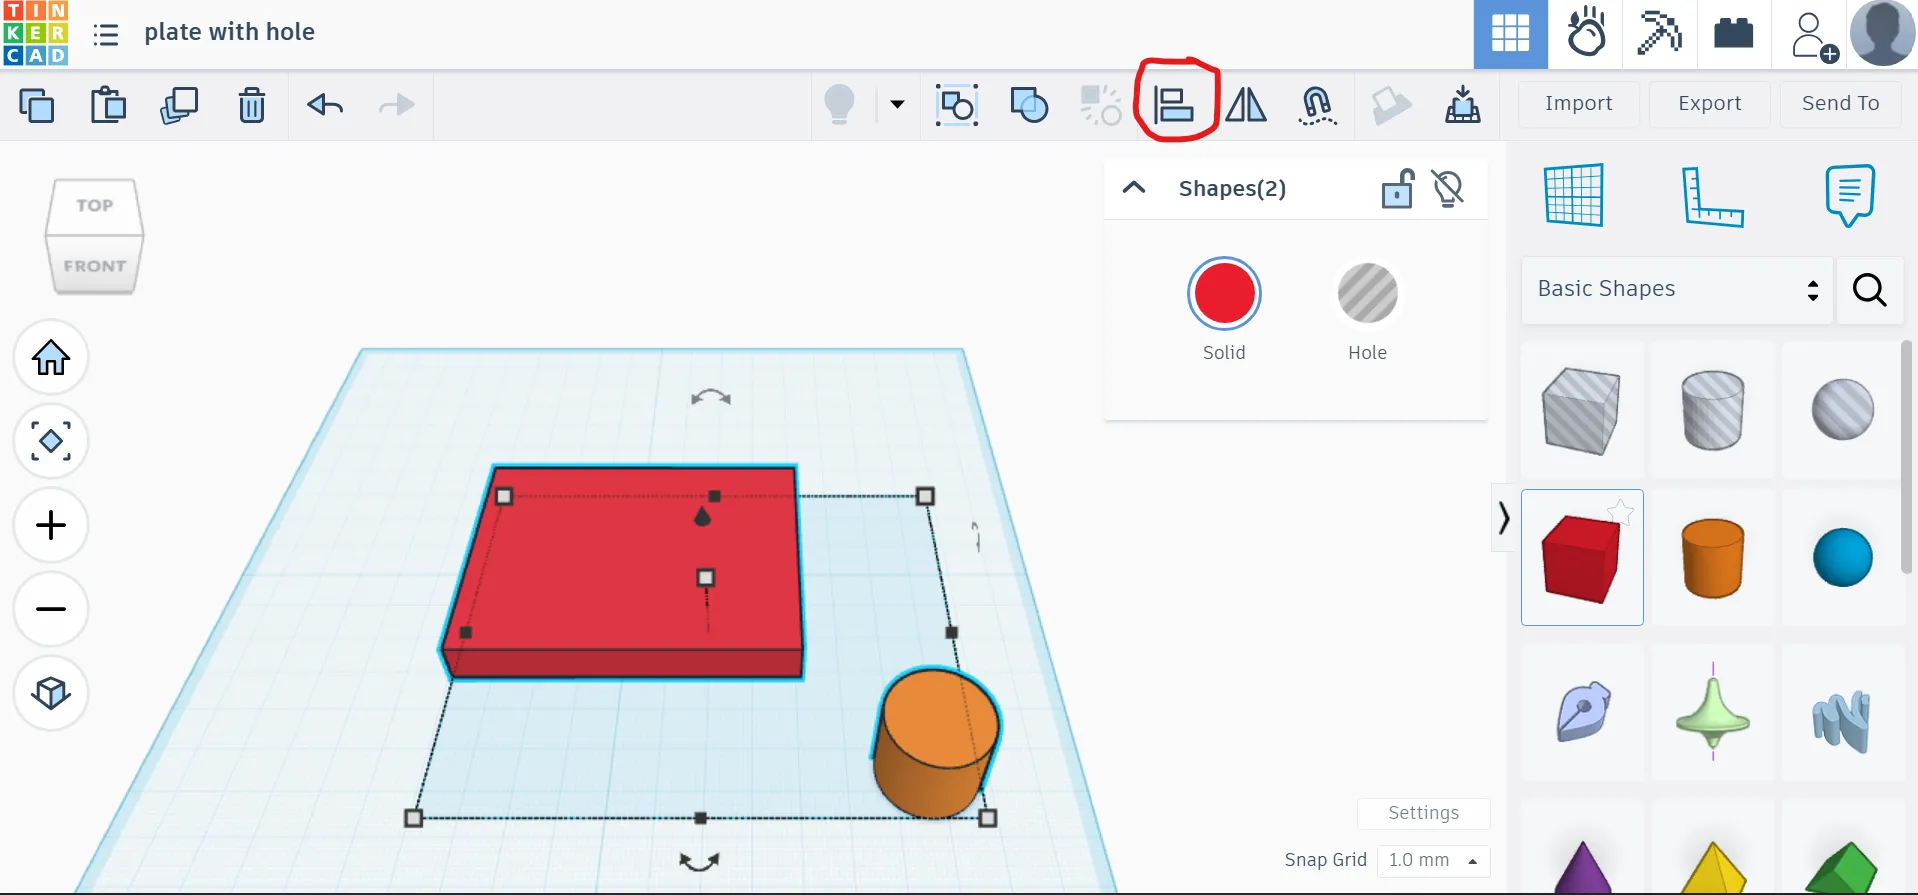Click the Send To button
This screenshot has height=895, width=1918.
[1840, 103]
